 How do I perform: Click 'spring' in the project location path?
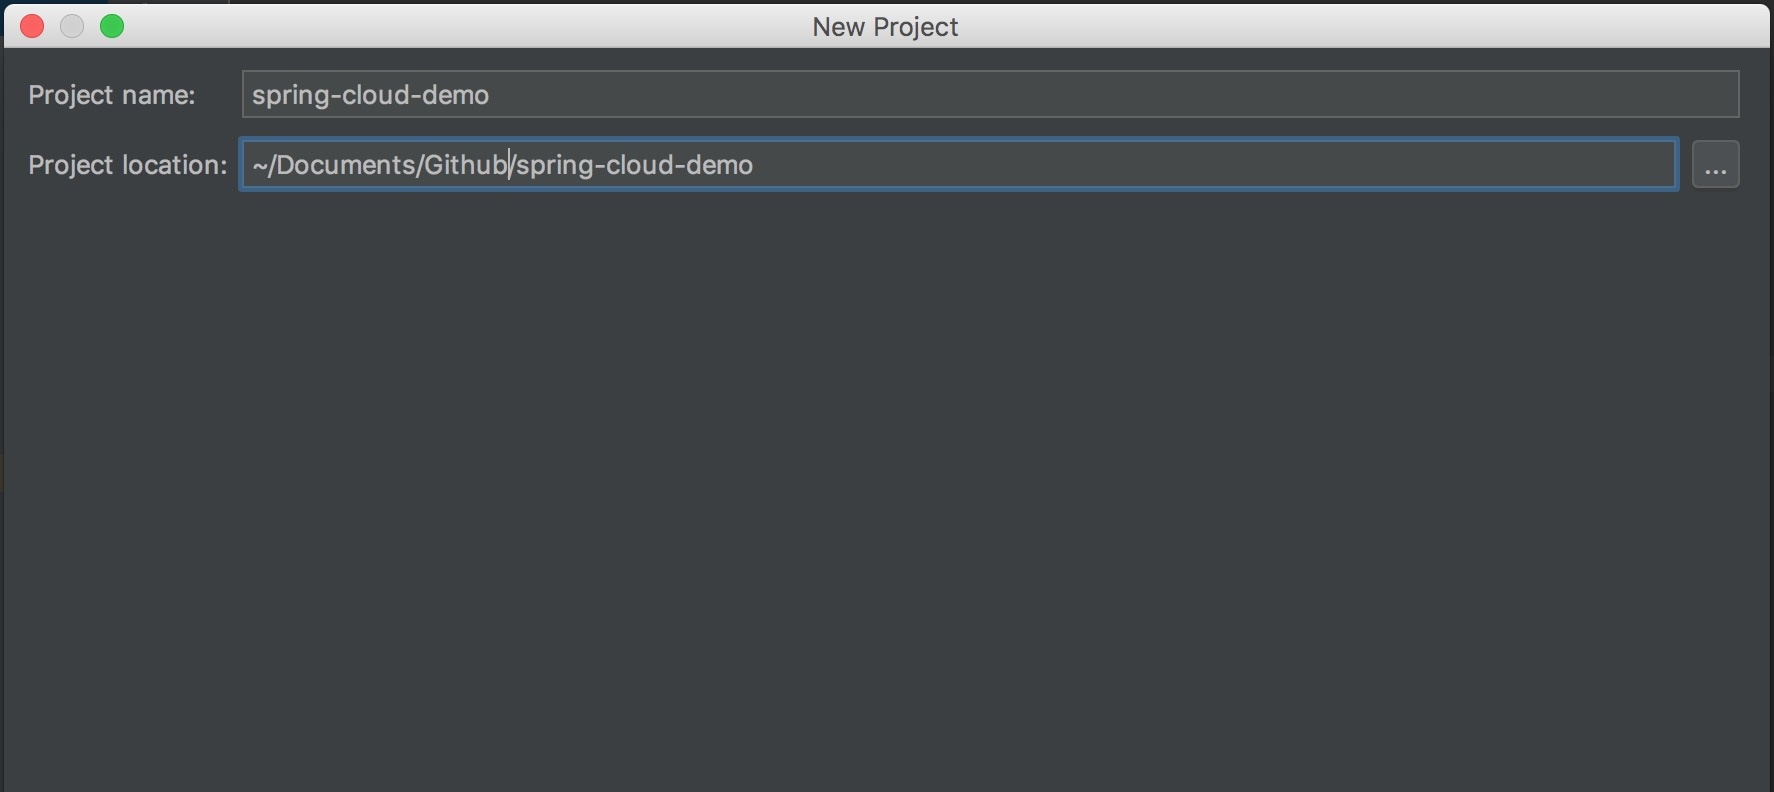coord(554,165)
